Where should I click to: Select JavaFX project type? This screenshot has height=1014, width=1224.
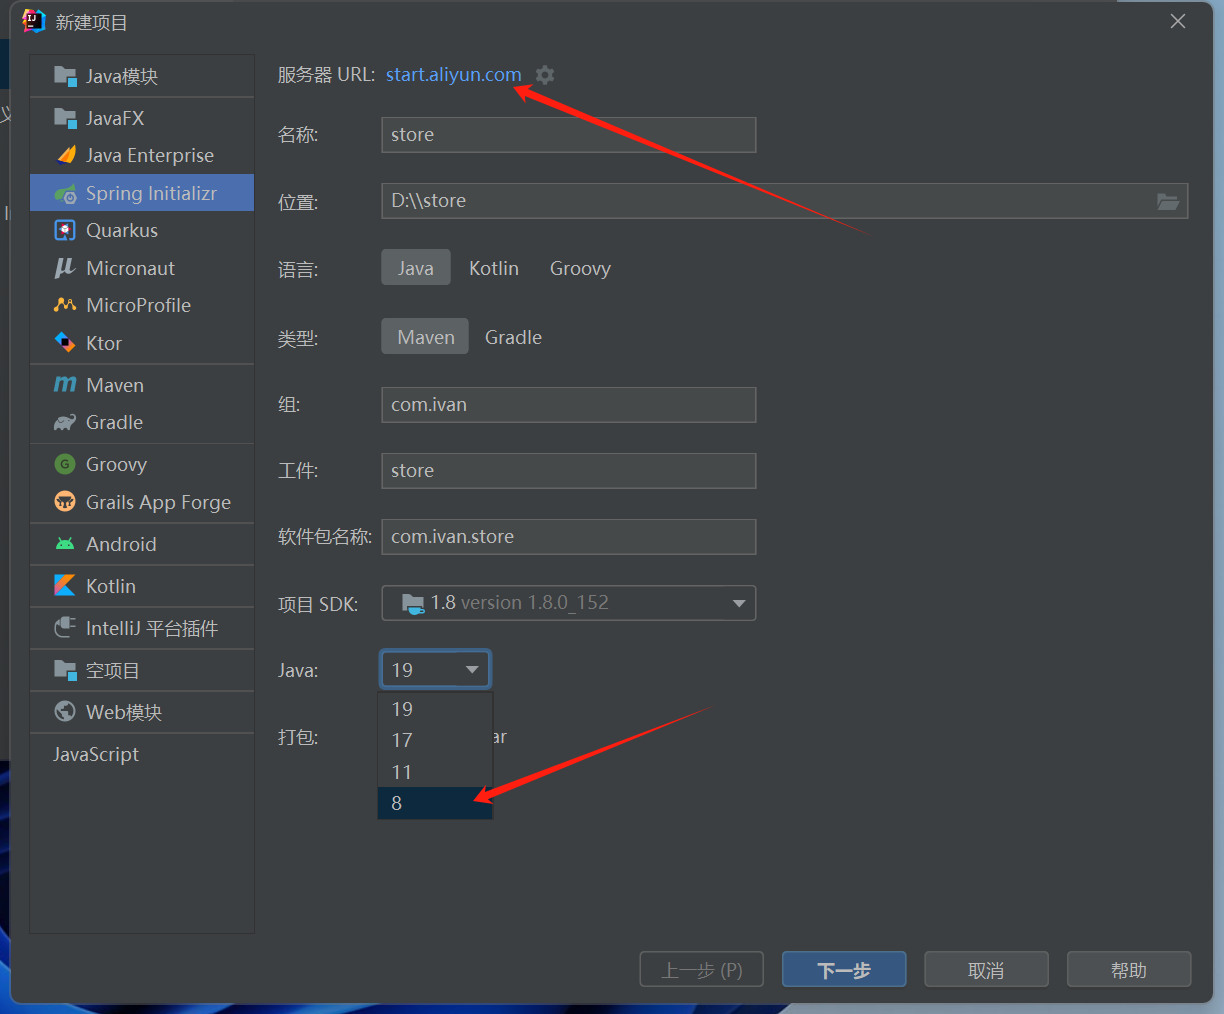tap(142, 118)
